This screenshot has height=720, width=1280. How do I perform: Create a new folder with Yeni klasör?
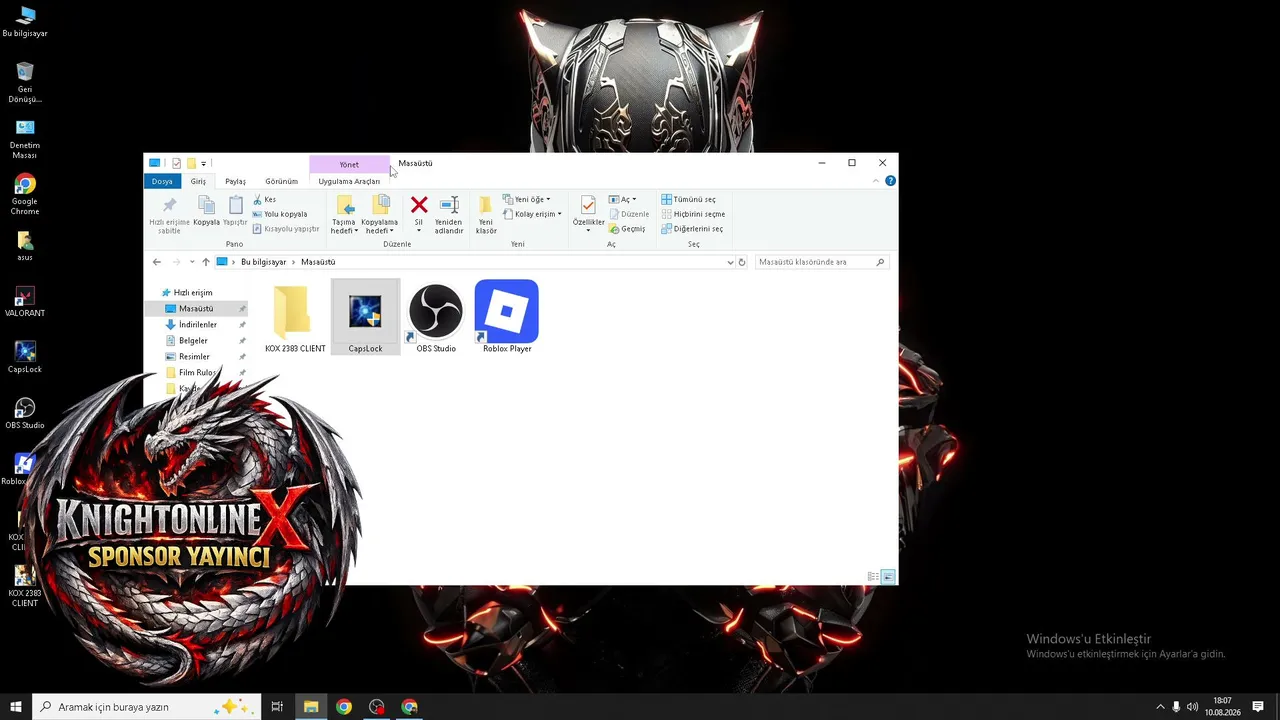click(x=486, y=215)
